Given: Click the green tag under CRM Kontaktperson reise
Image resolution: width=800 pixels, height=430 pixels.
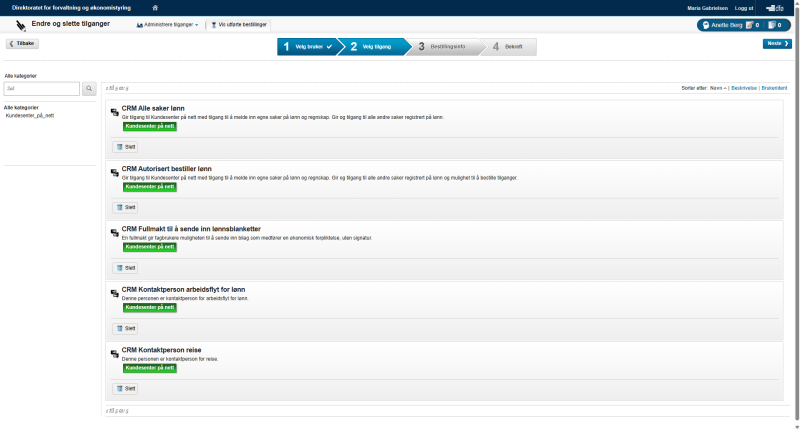Looking at the screenshot, I should coord(150,368).
